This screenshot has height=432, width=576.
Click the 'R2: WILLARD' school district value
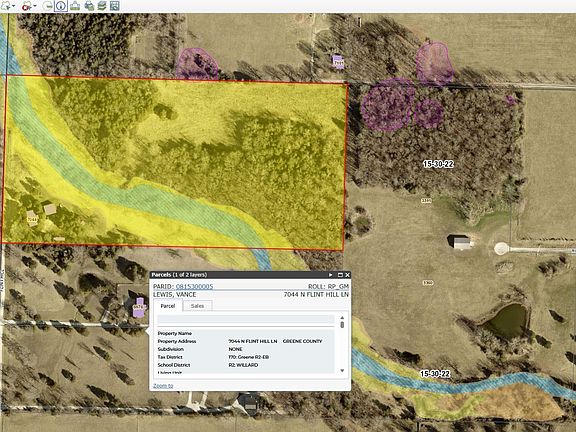click(x=243, y=365)
